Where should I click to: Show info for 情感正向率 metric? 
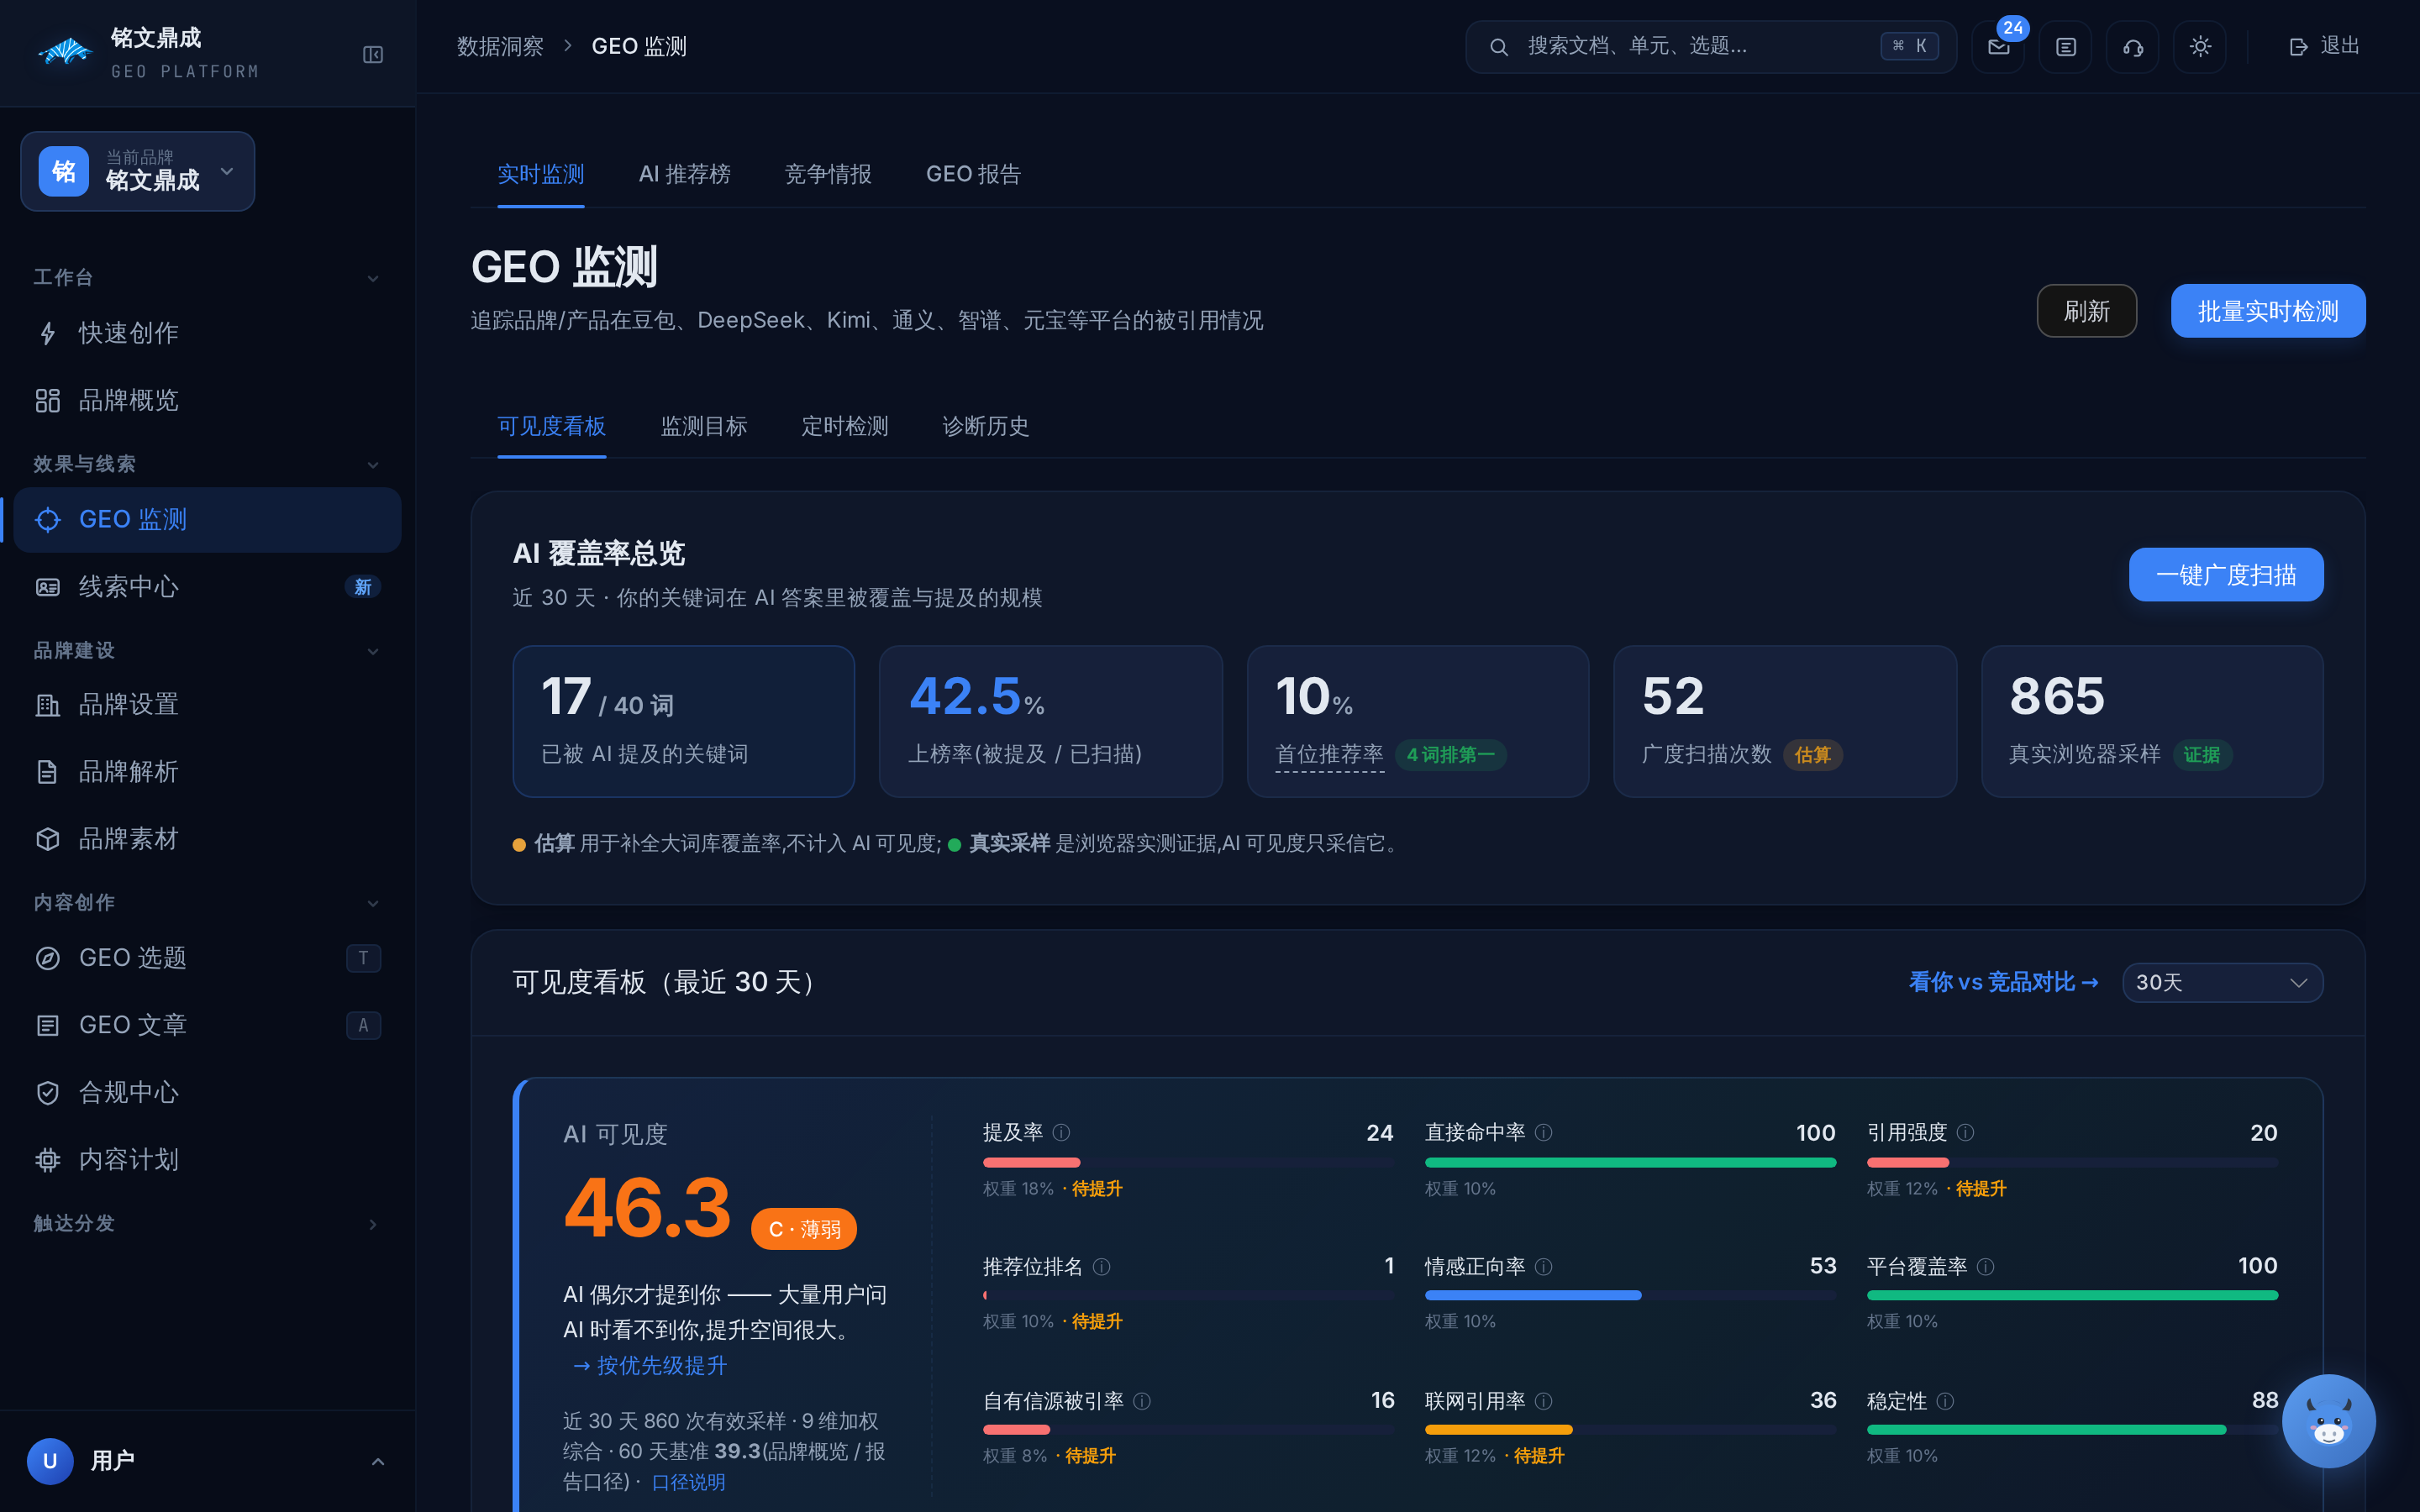click(1544, 1267)
